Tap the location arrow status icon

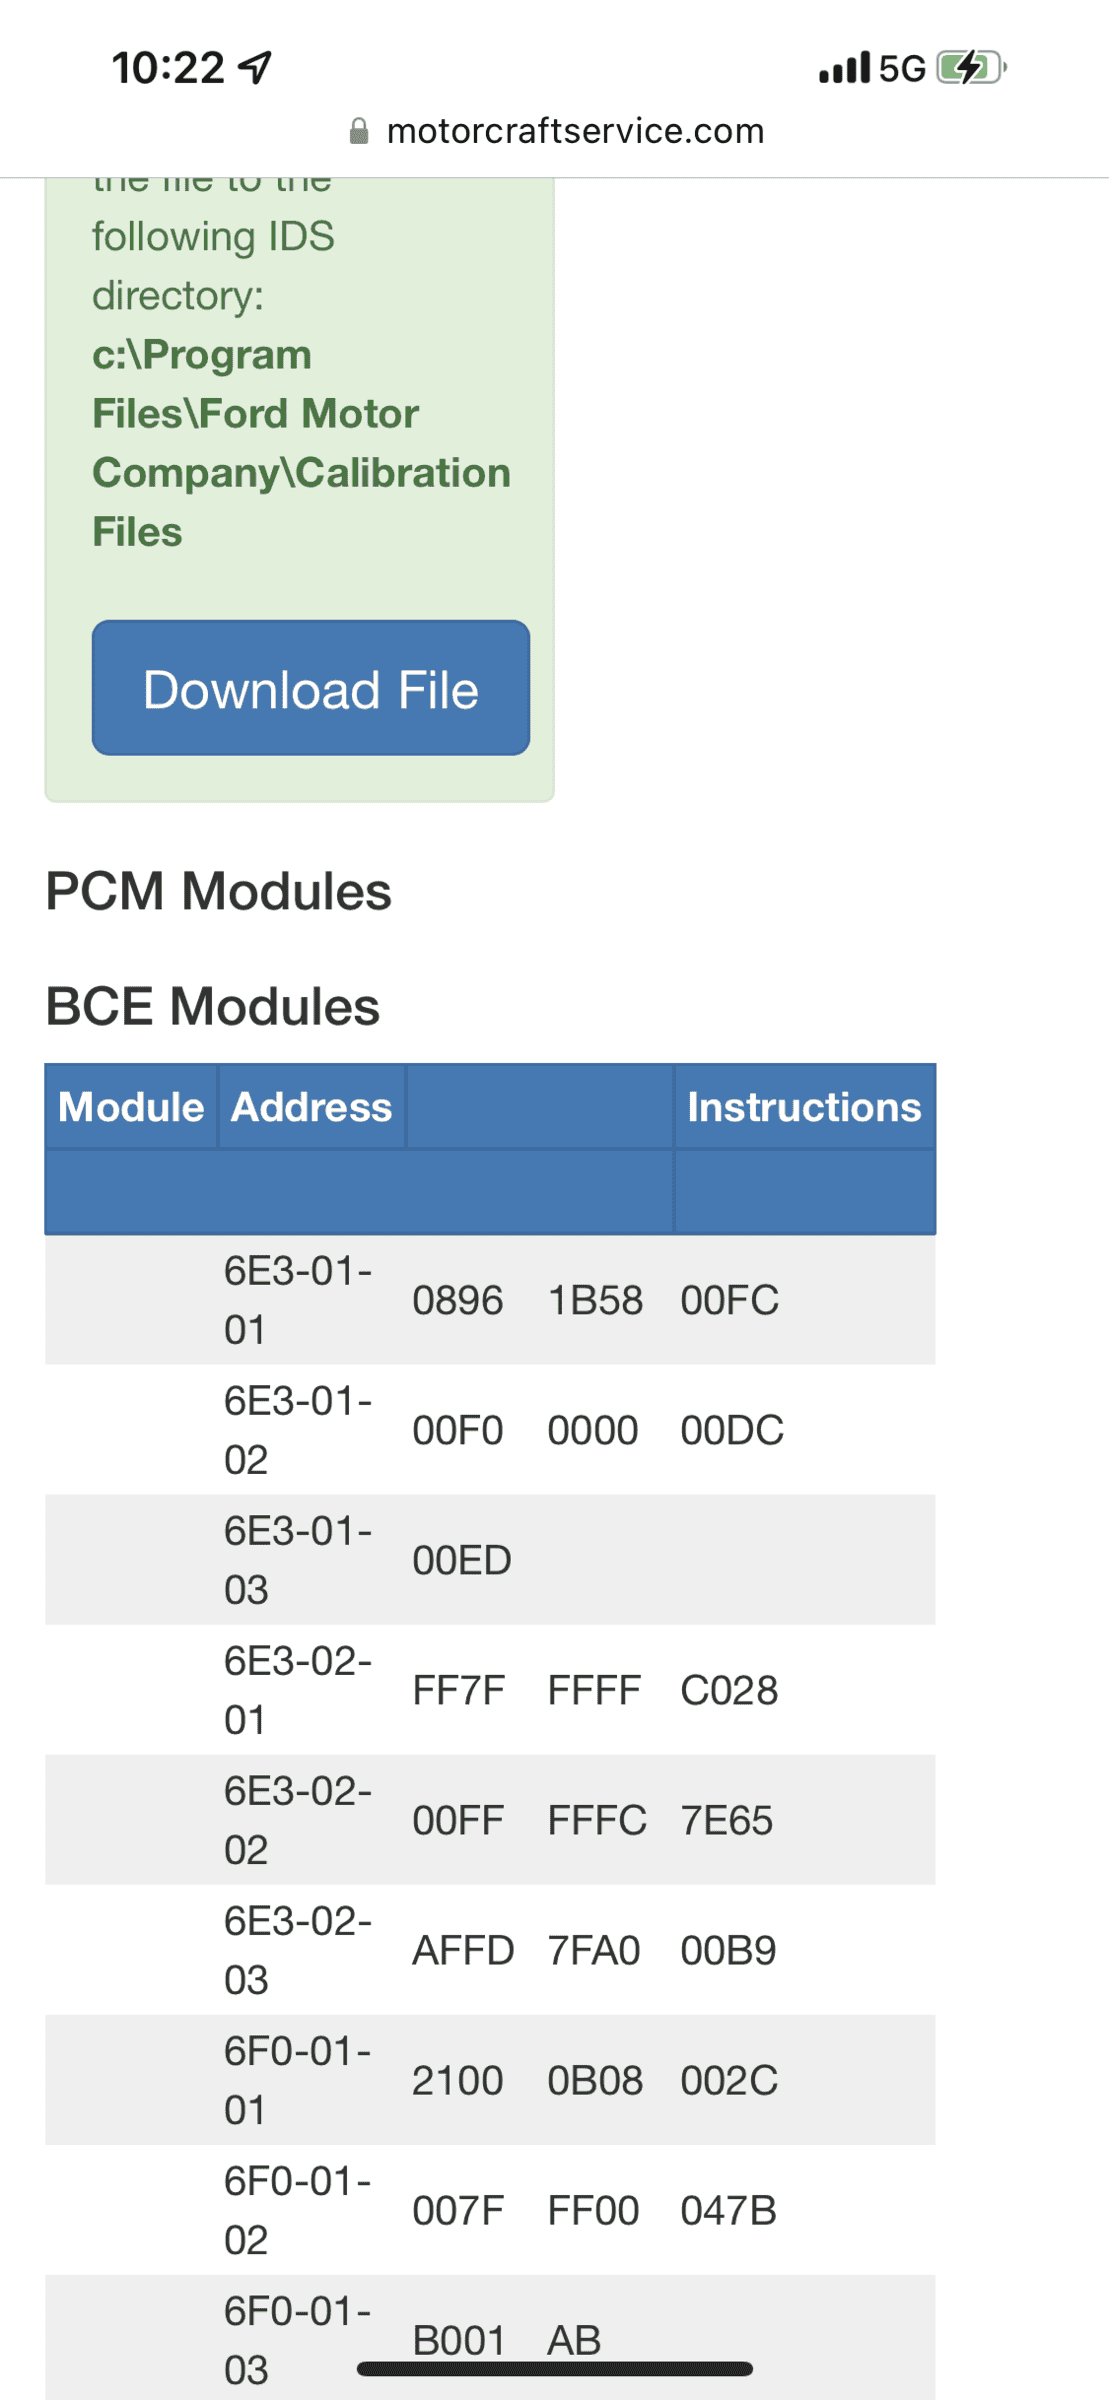255,68
